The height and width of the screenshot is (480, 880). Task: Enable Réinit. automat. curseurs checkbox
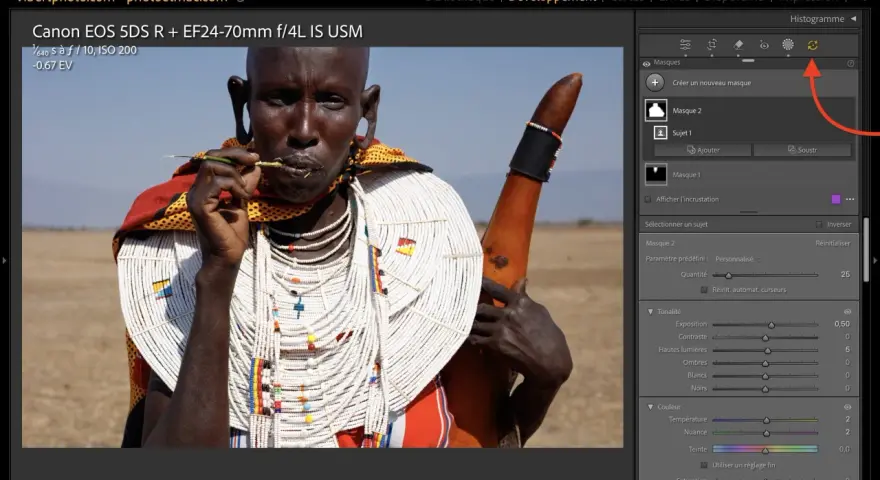tap(704, 290)
